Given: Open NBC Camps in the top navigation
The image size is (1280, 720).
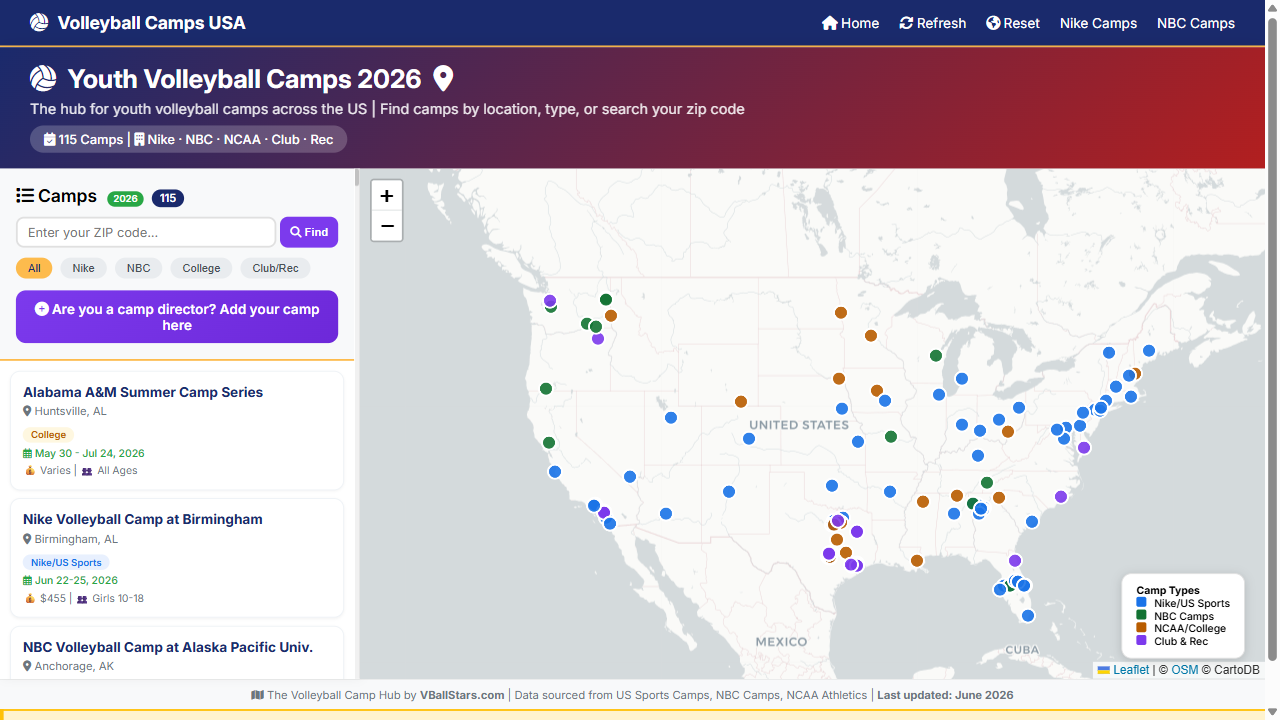Looking at the screenshot, I should pyautogui.click(x=1196, y=23).
